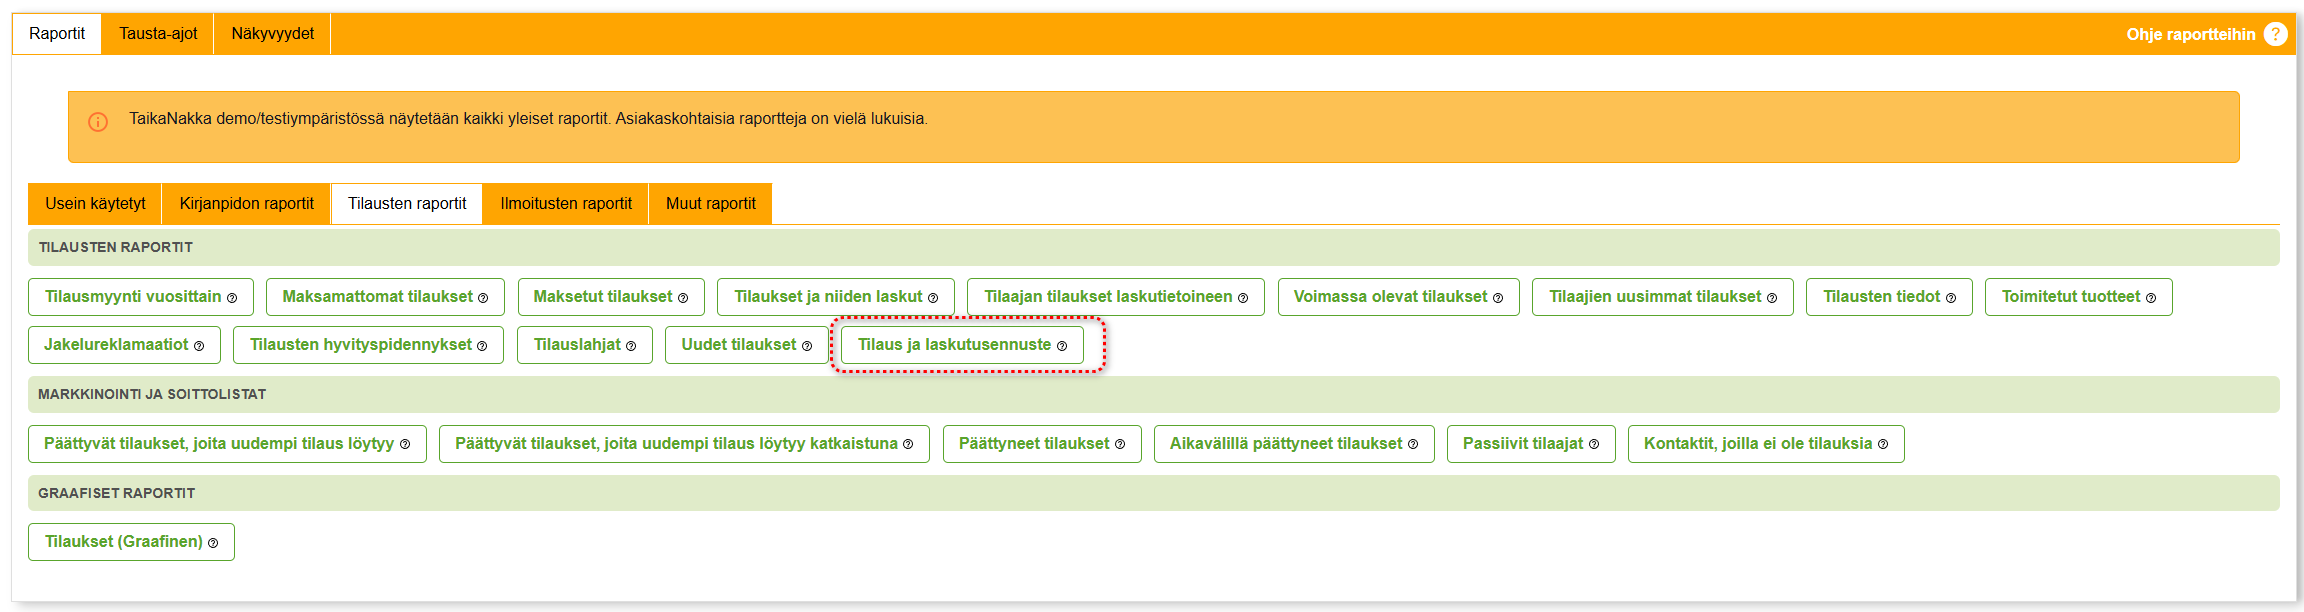The width and height of the screenshot is (2304, 612).
Task: Click help icon beside Maksetut tilaukset
Action: (x=683, y=298)
